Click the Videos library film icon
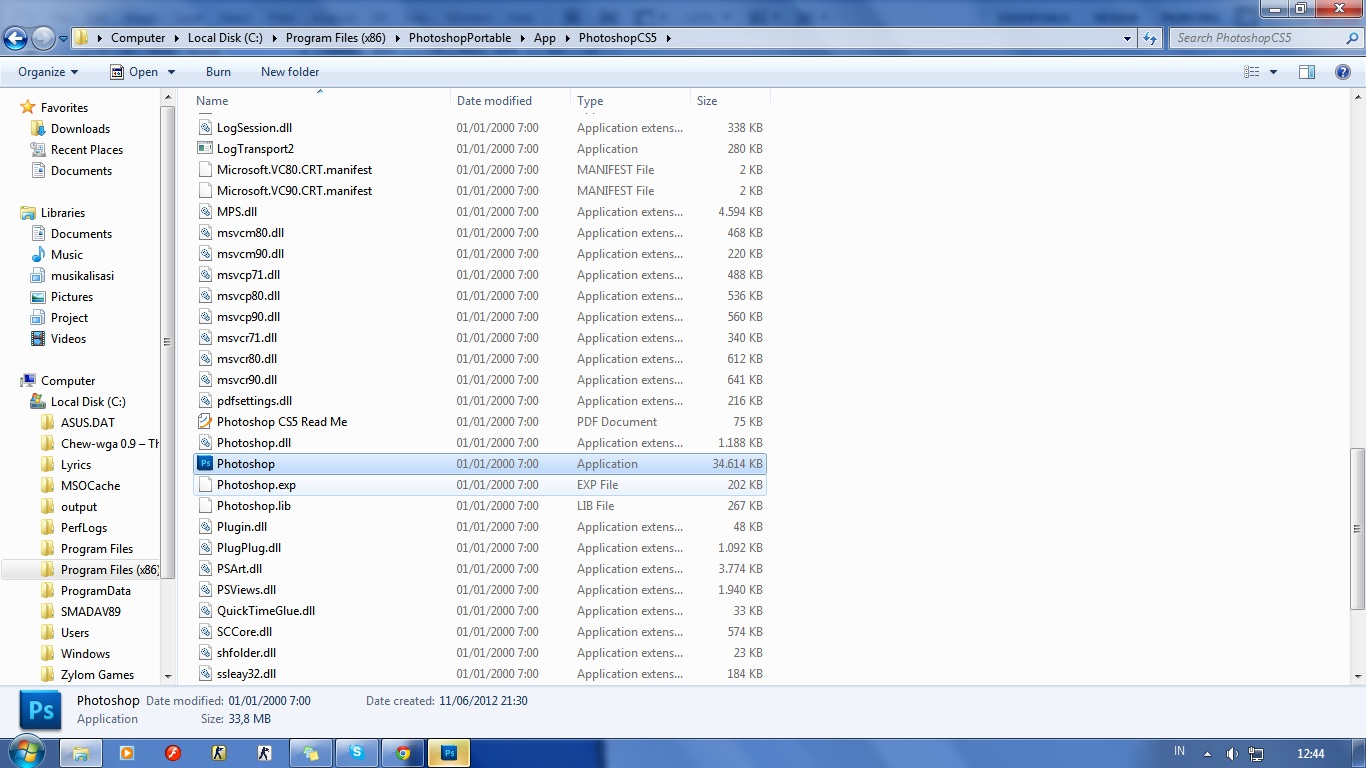The height and width of the screenshot is (768, 1366). click(x=38, y=338)
